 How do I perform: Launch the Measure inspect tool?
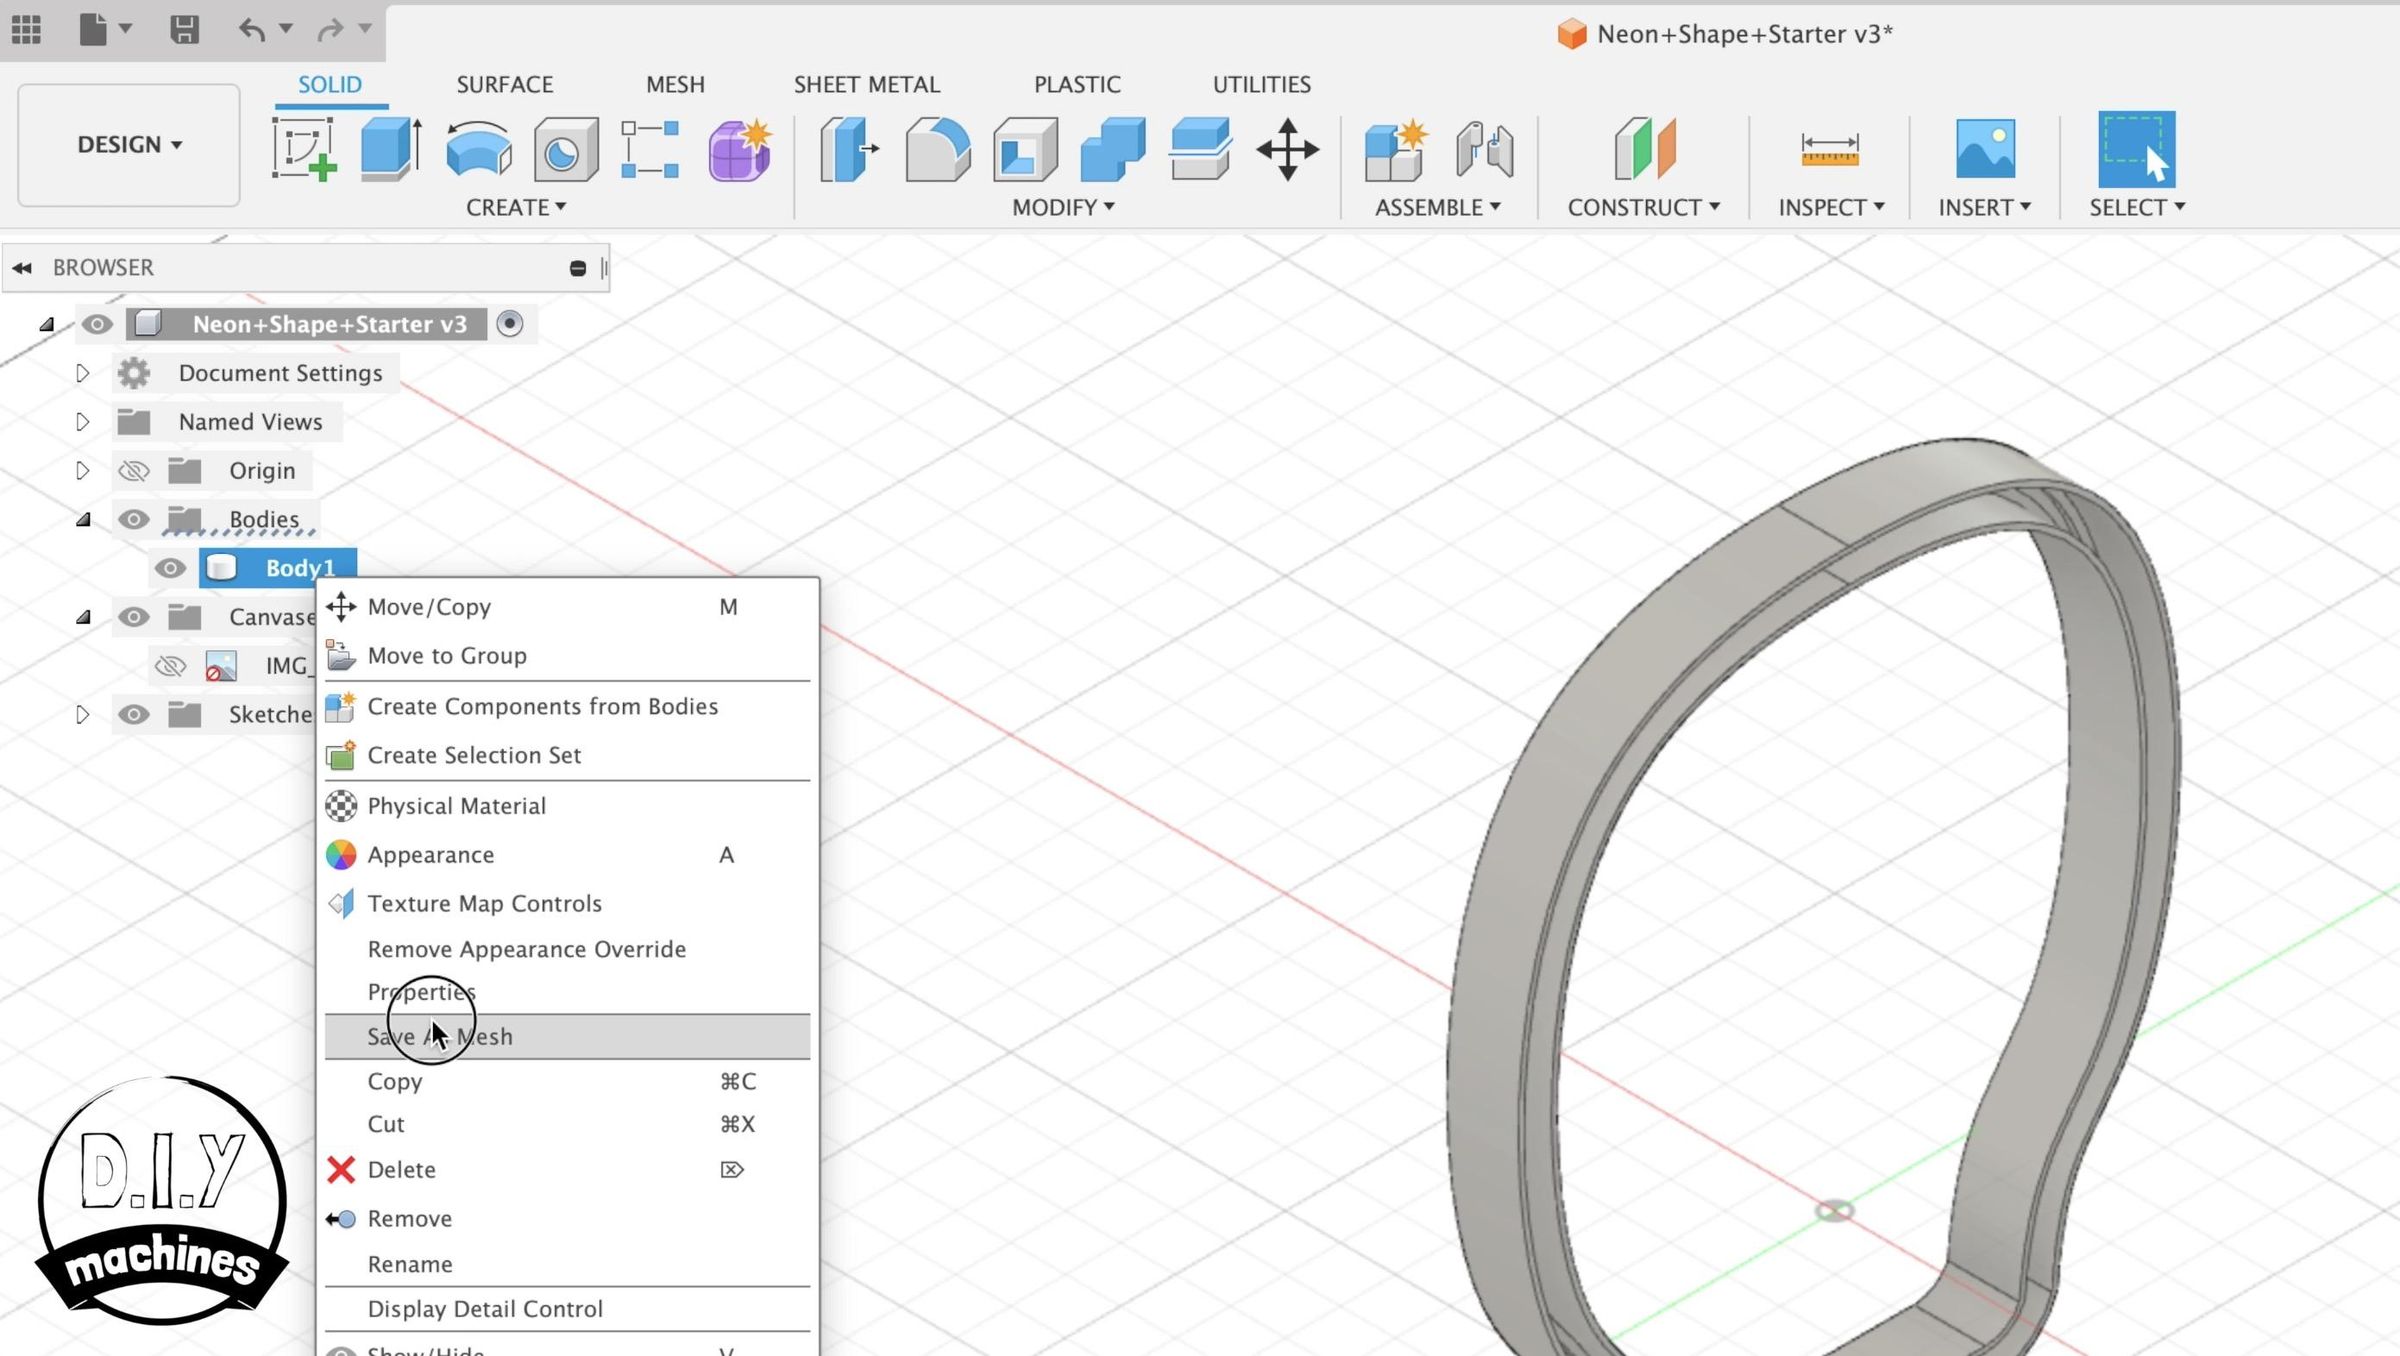(x=1829, y=150)
